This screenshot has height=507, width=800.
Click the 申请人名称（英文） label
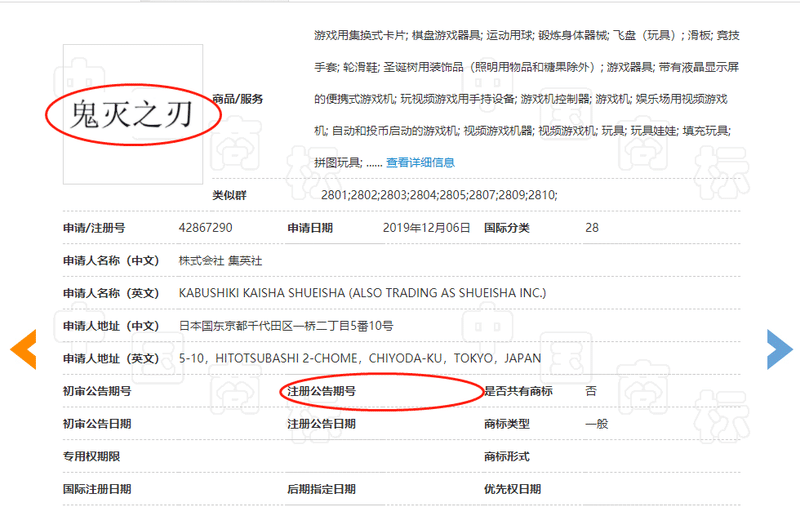[x=111, y=293]
